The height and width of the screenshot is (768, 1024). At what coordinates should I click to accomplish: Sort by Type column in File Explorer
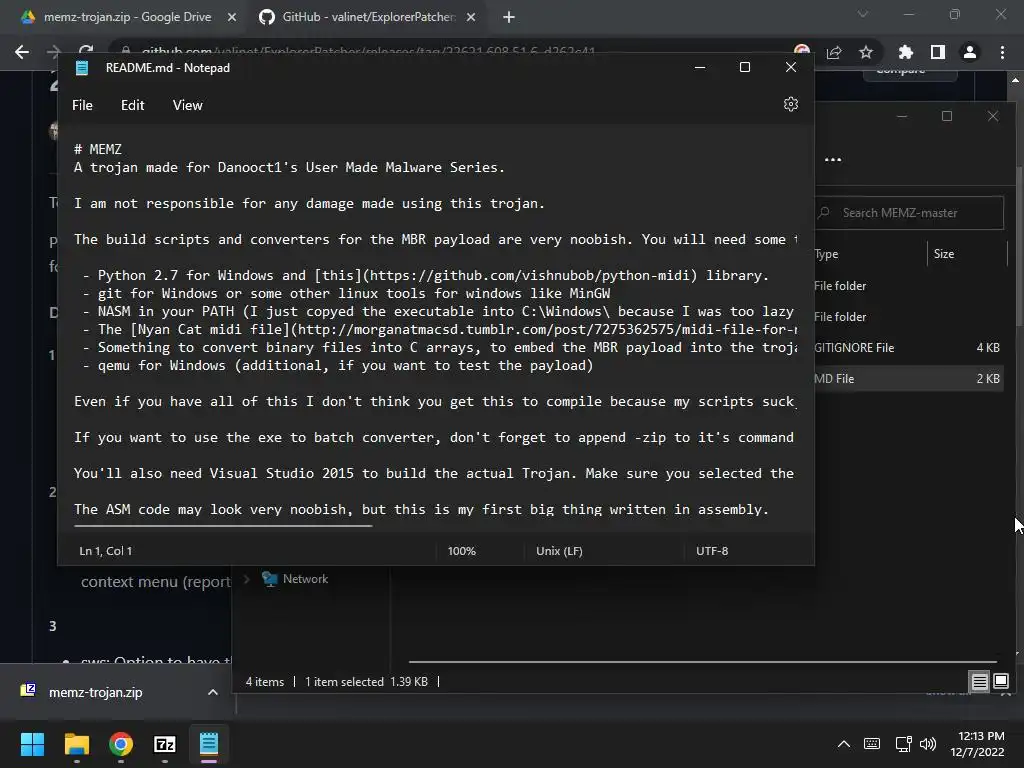click(x=869, y=254)
